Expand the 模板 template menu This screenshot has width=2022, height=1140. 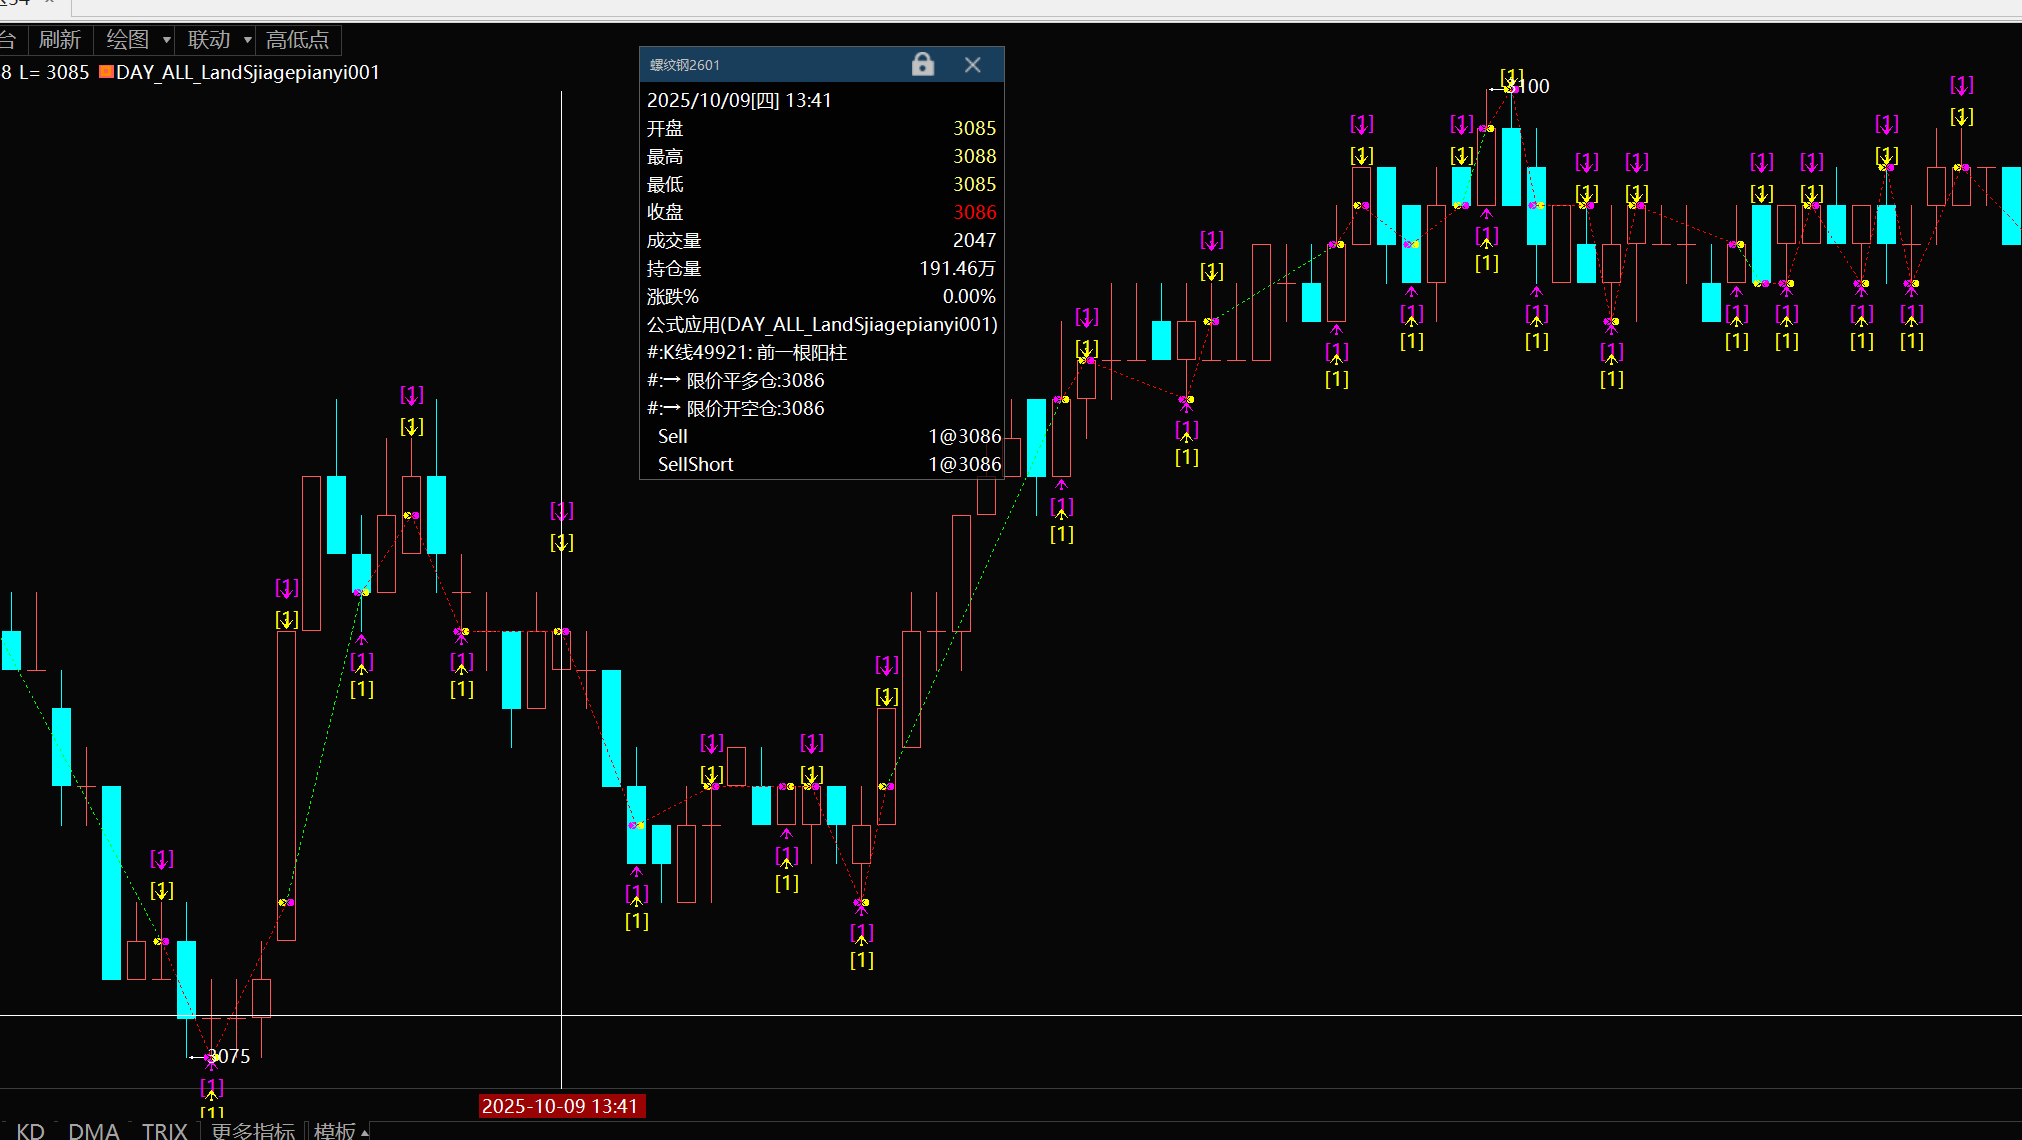(x=335, y=1130)
